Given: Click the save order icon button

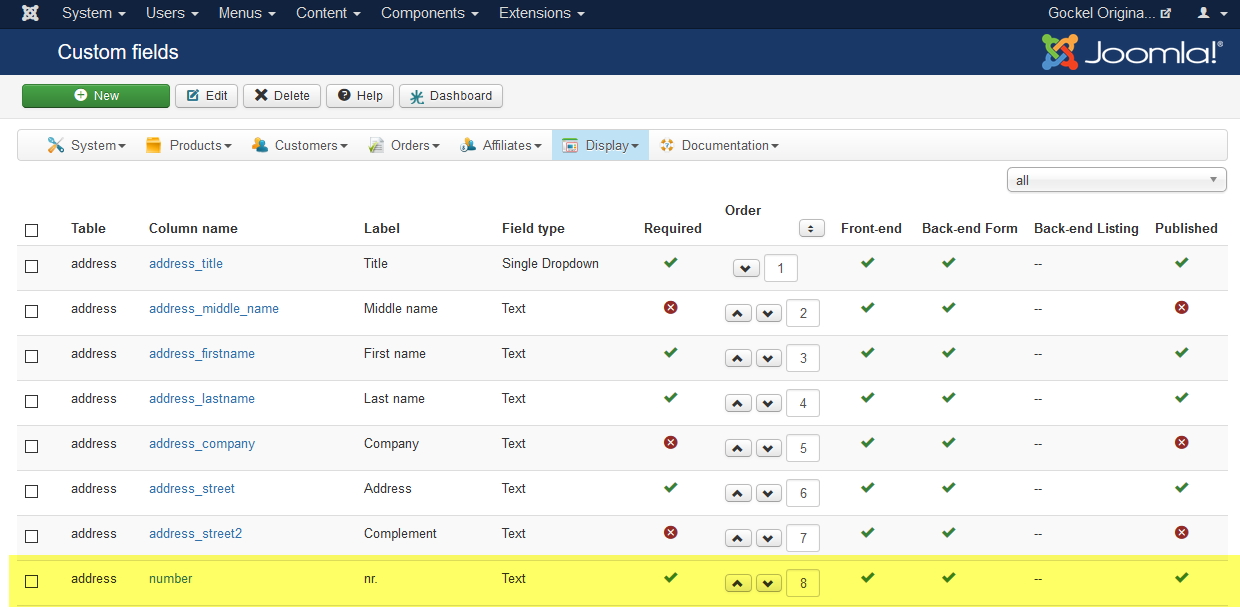Looking at the screenshot, I should [x=811, y=229].
